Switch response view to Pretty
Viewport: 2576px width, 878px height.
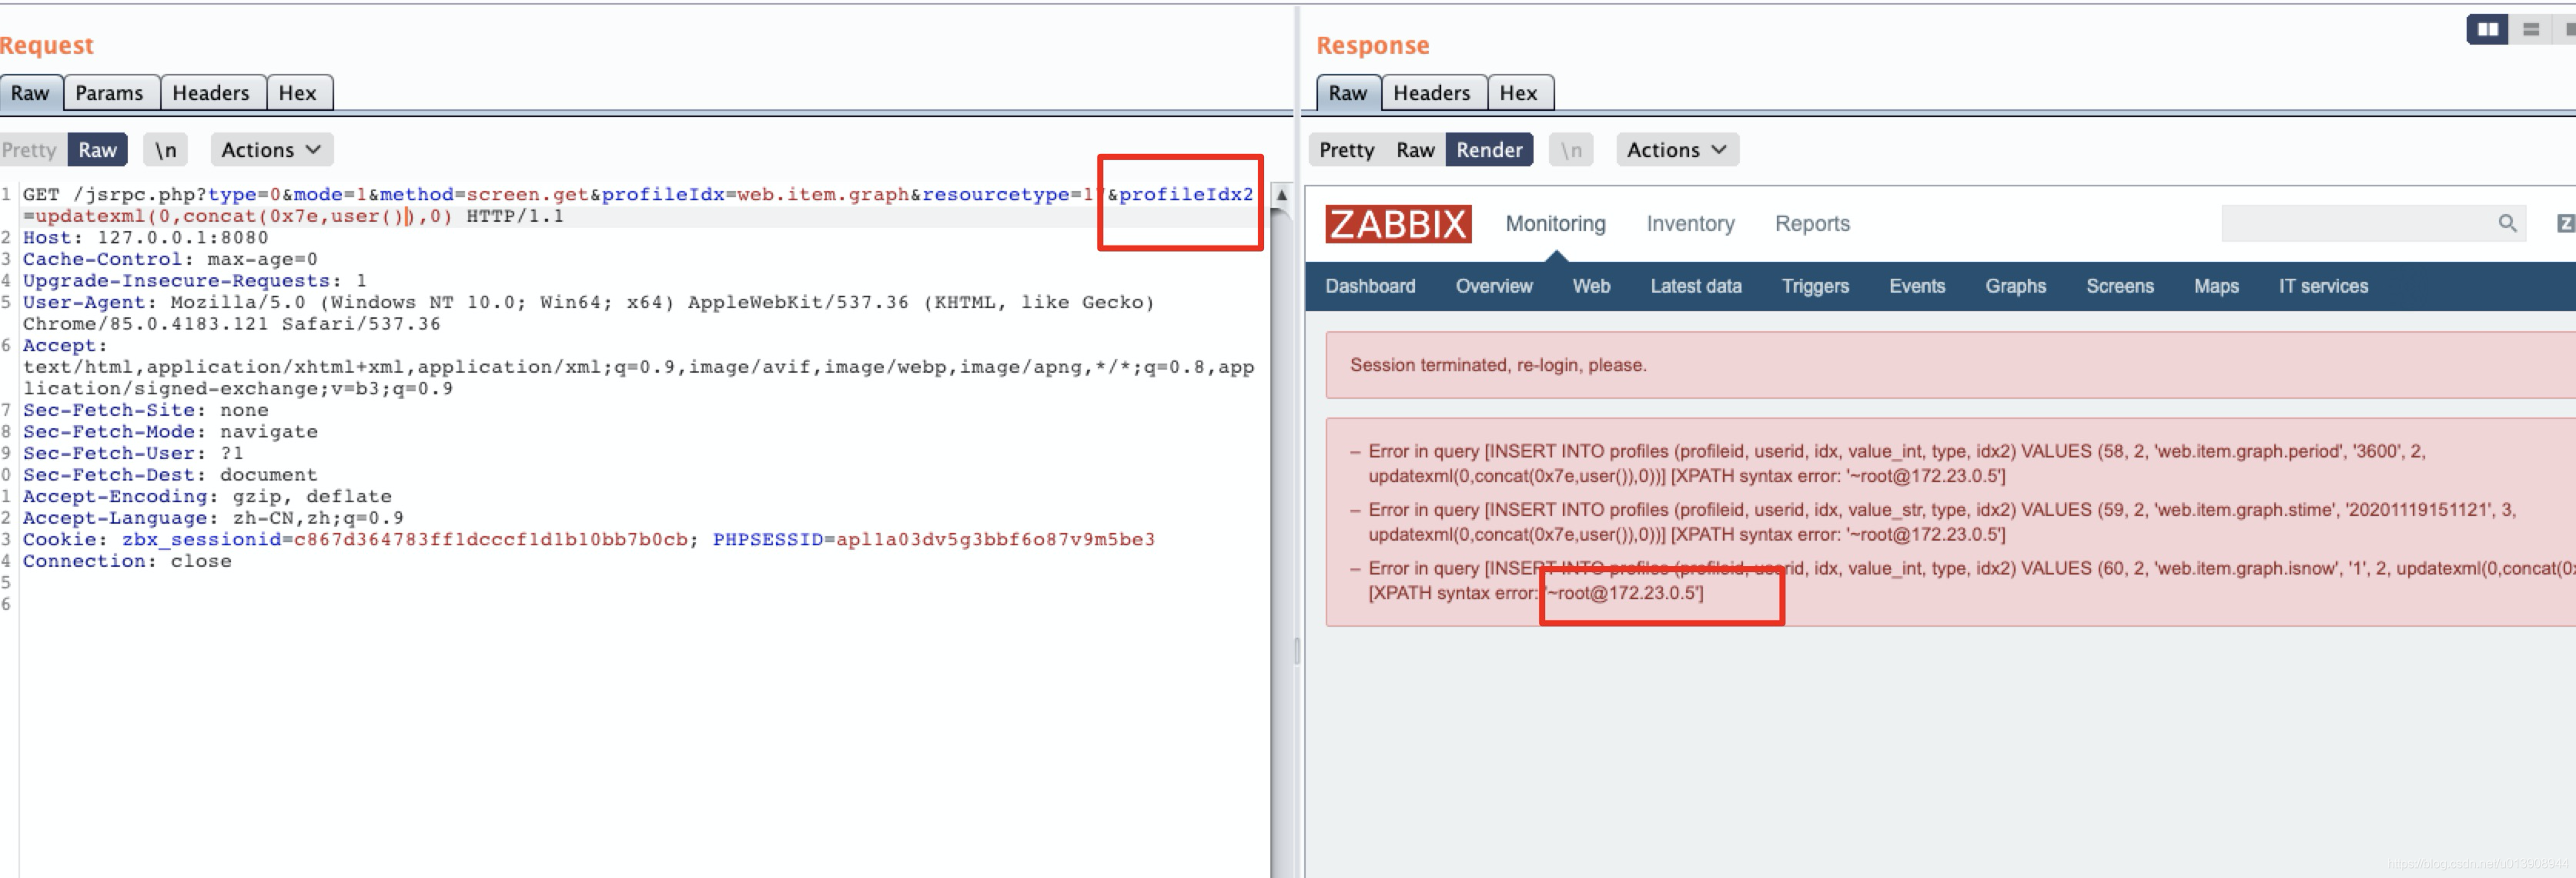tap(1346, 150)
